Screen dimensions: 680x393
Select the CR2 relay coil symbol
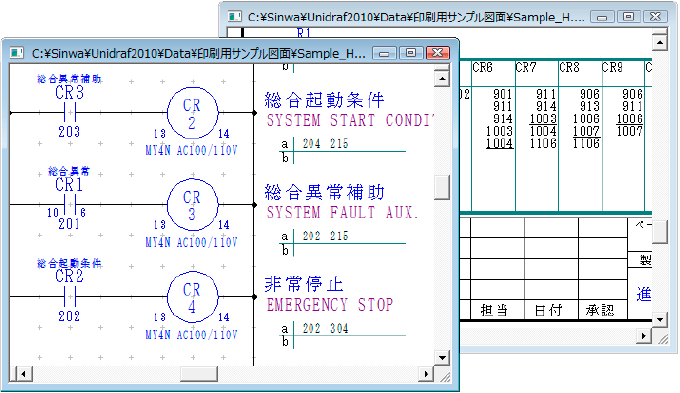193,113
